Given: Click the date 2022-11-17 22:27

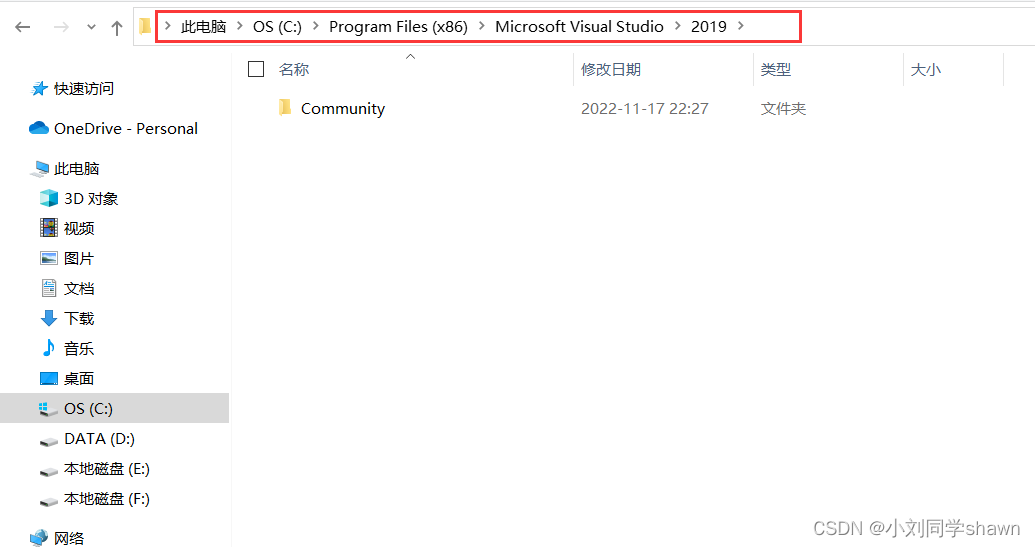Looking at the screenshot, I should click(644, 109).
